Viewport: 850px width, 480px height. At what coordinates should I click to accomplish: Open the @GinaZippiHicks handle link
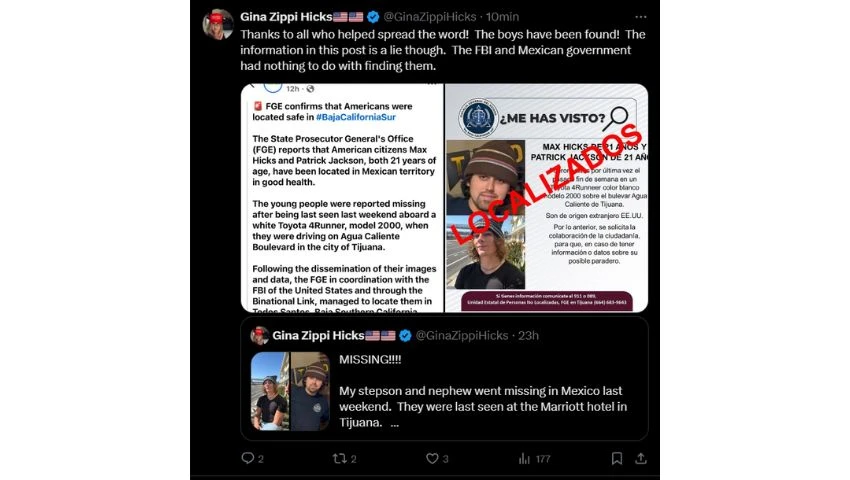click(430, 17)
